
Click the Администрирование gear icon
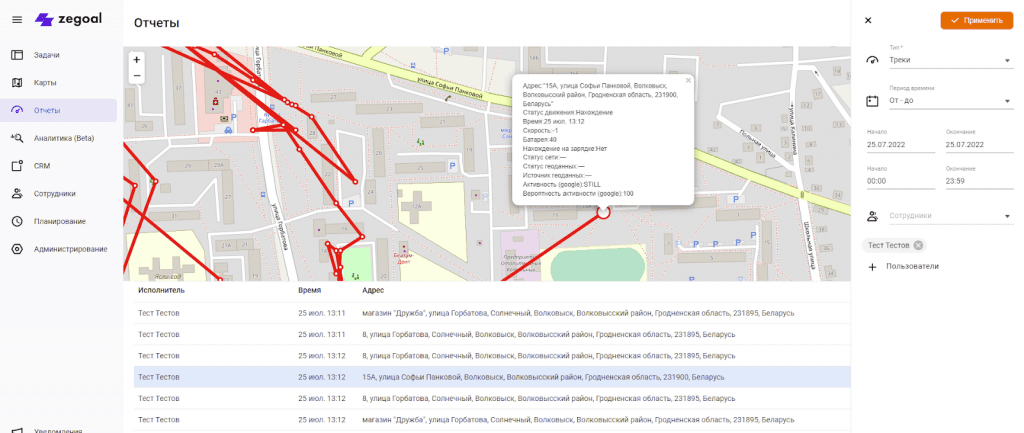17,249
